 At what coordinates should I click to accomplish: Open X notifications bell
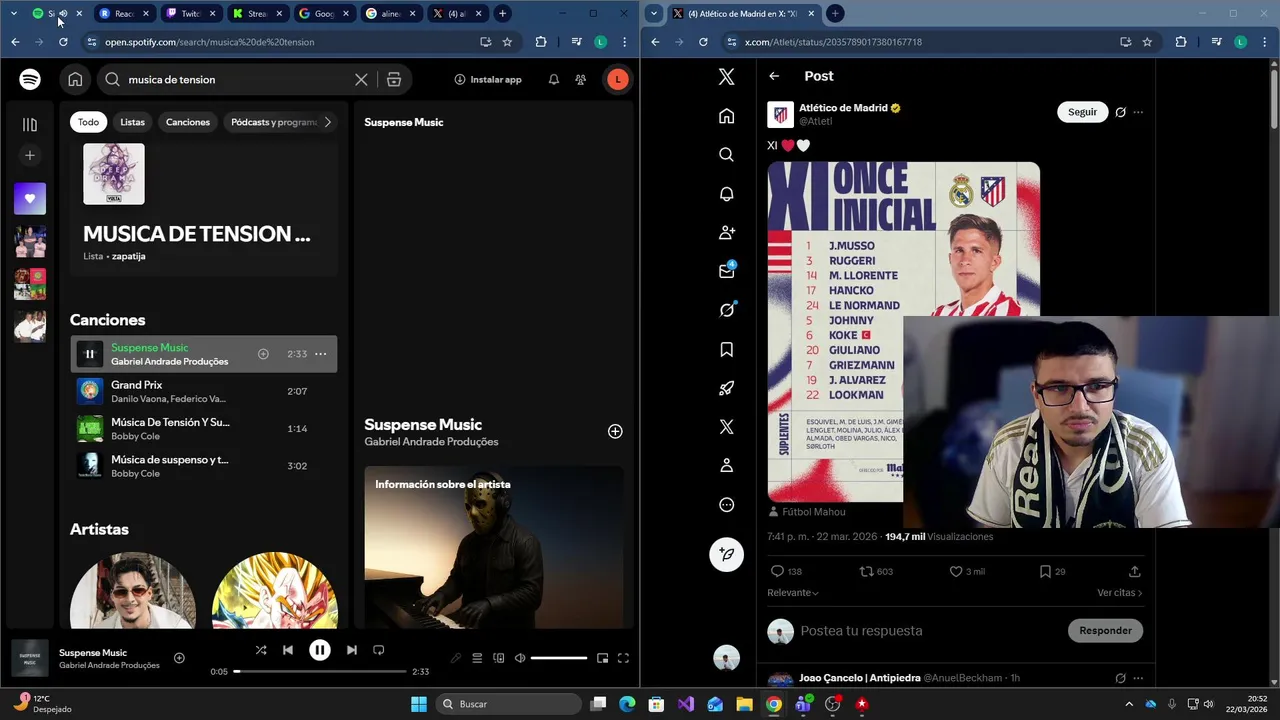[x=727, y=194]
